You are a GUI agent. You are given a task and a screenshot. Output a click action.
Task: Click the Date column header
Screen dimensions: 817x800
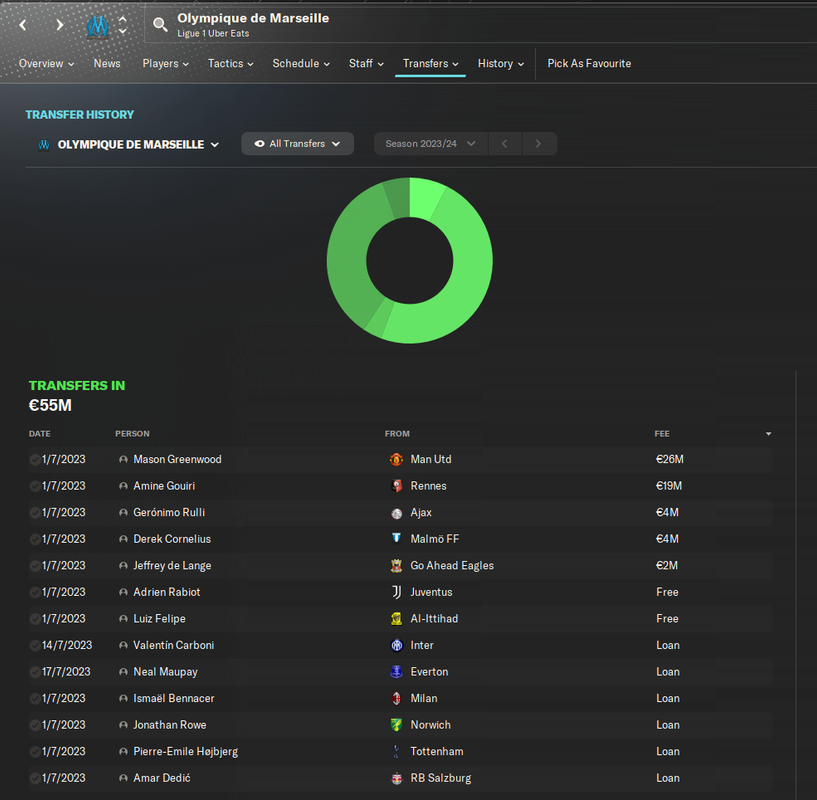coord(40,434)
